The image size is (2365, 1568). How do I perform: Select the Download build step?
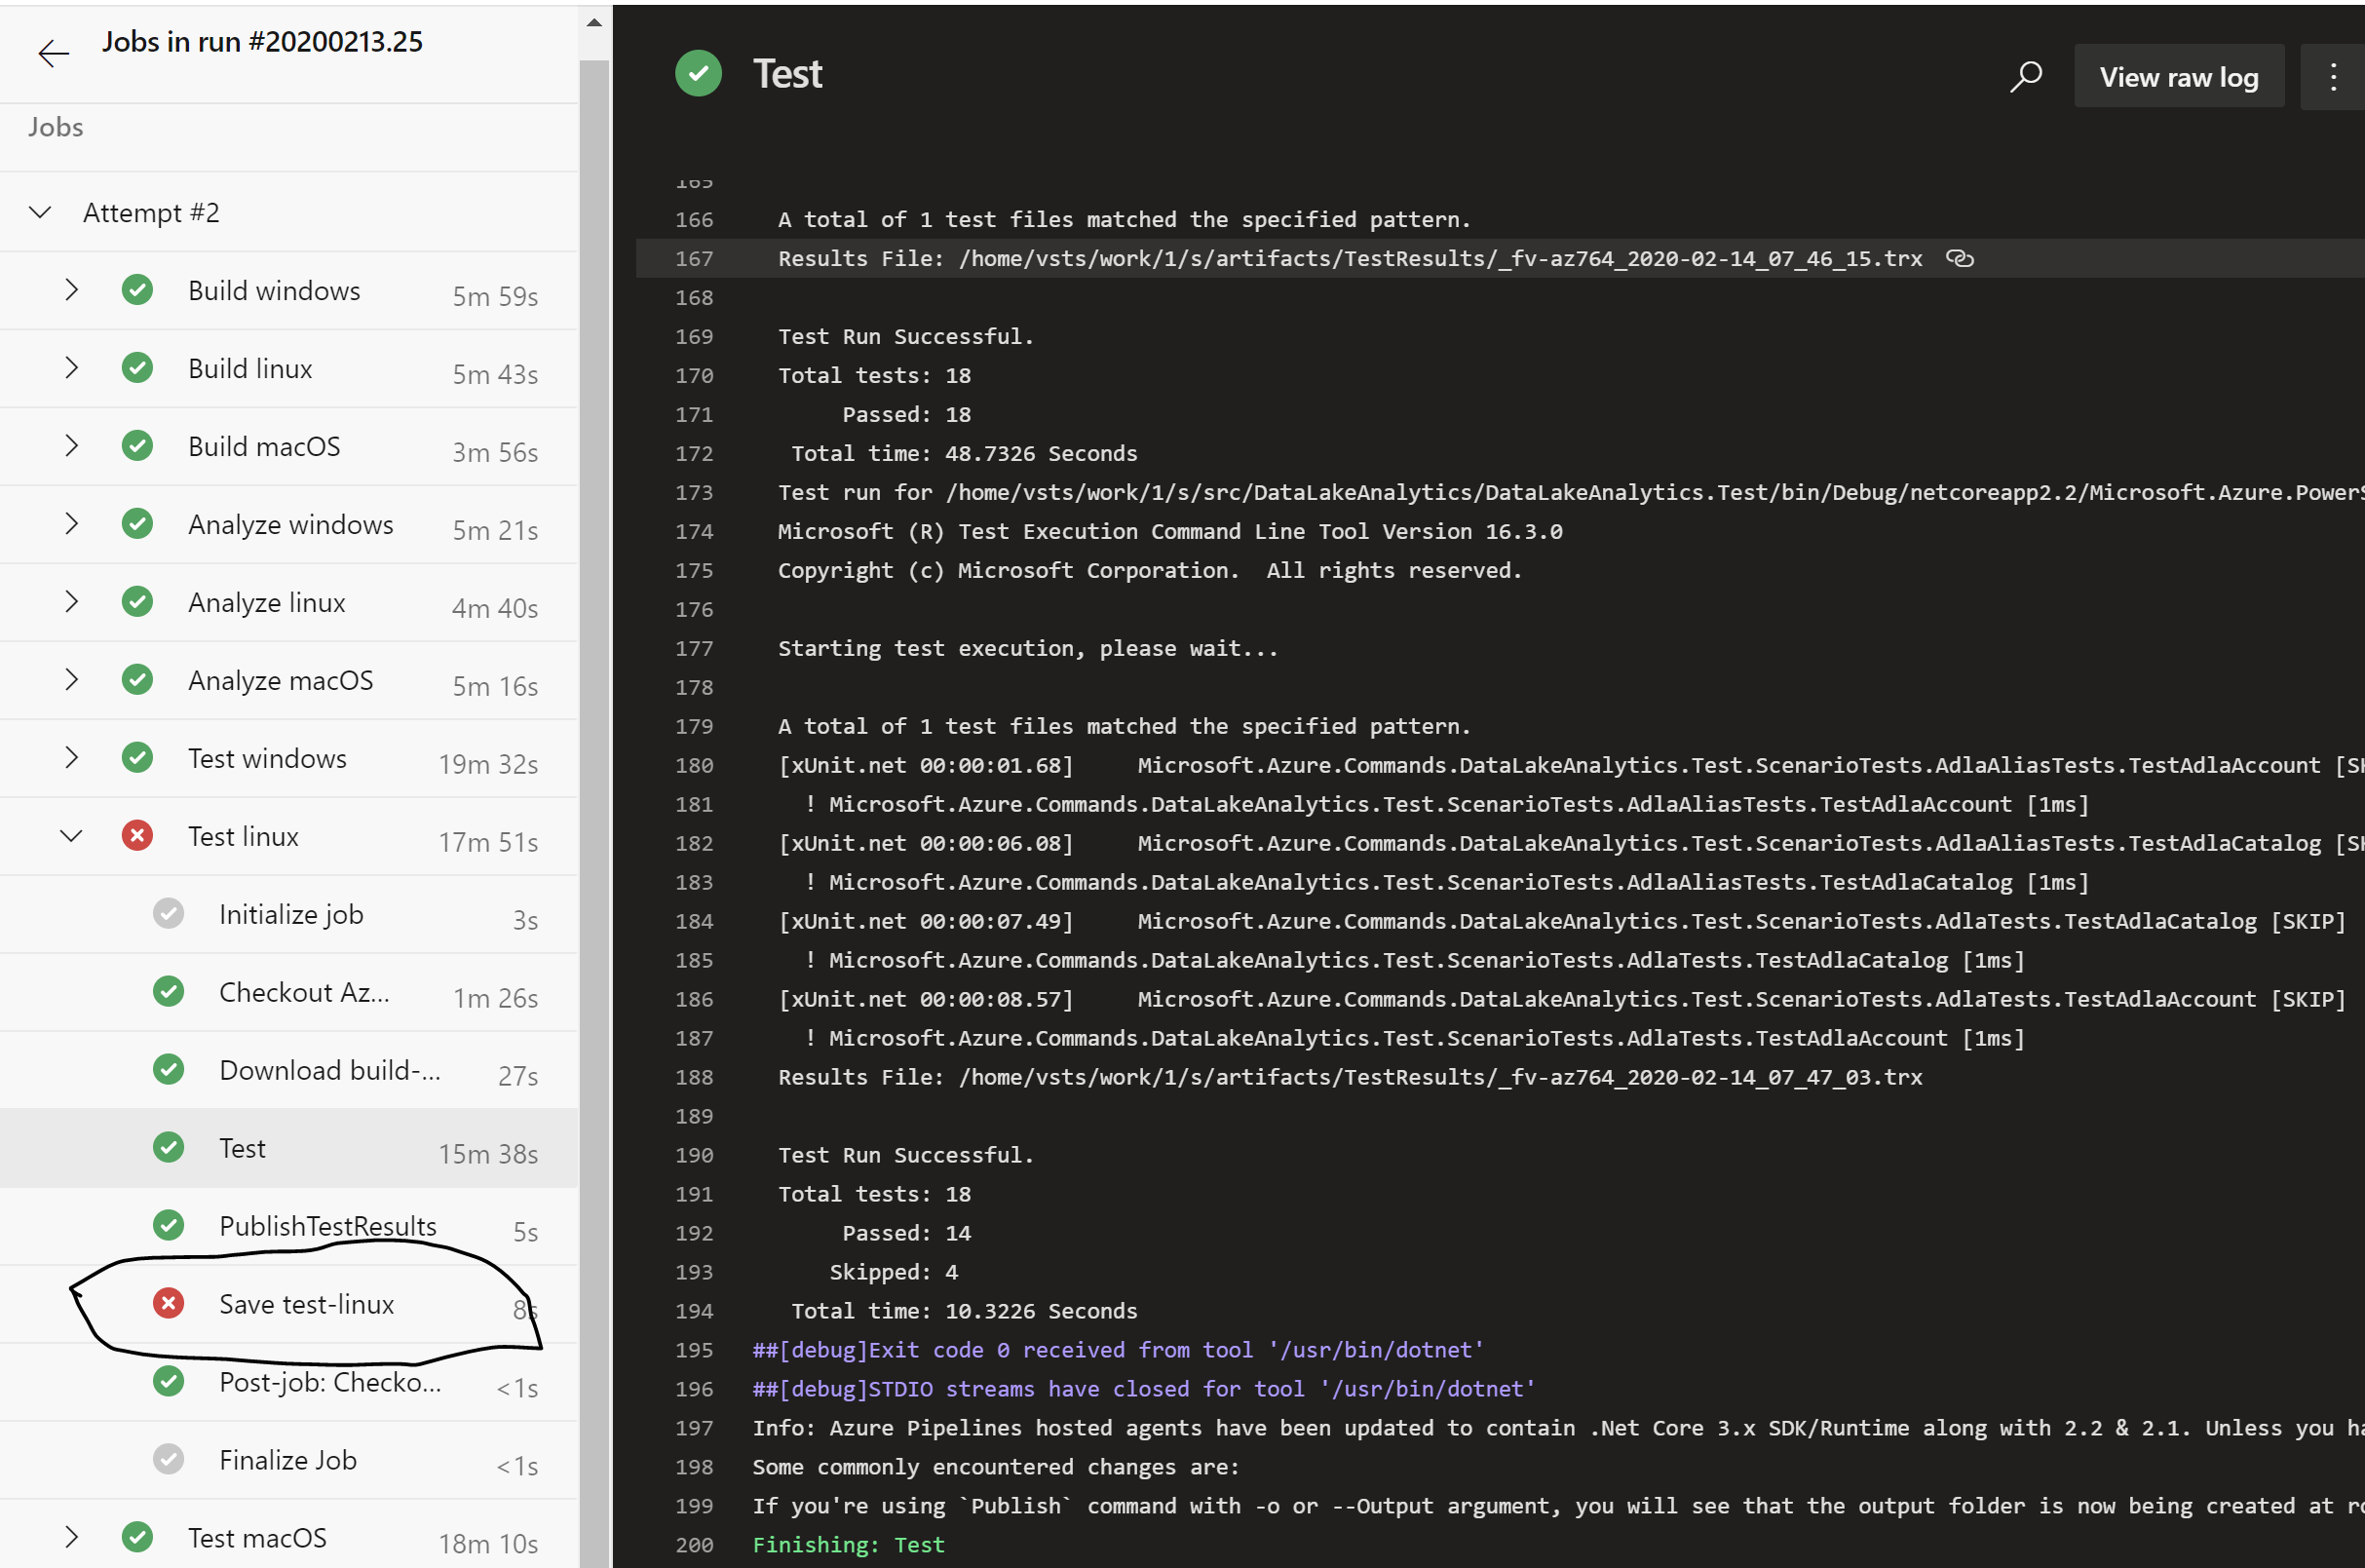329,1070
